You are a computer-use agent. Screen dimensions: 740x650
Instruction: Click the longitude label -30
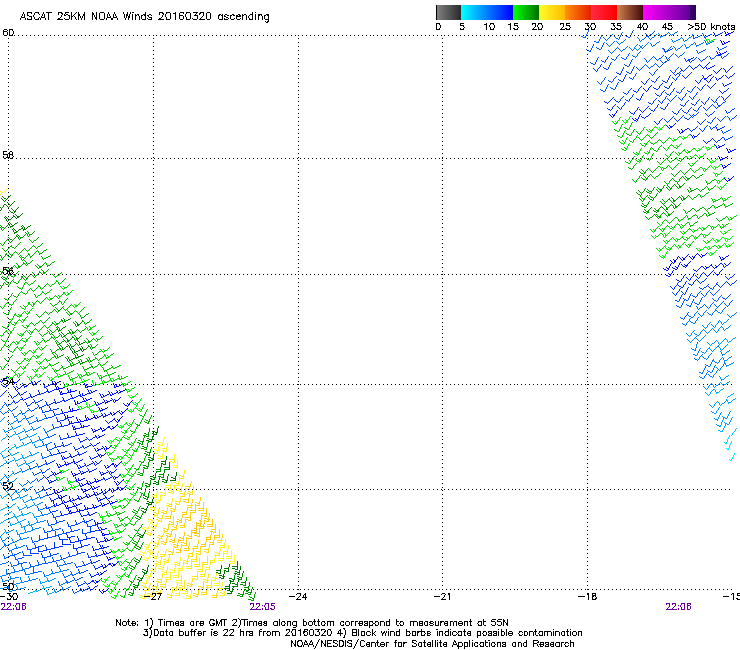click(x=9, y=597)
